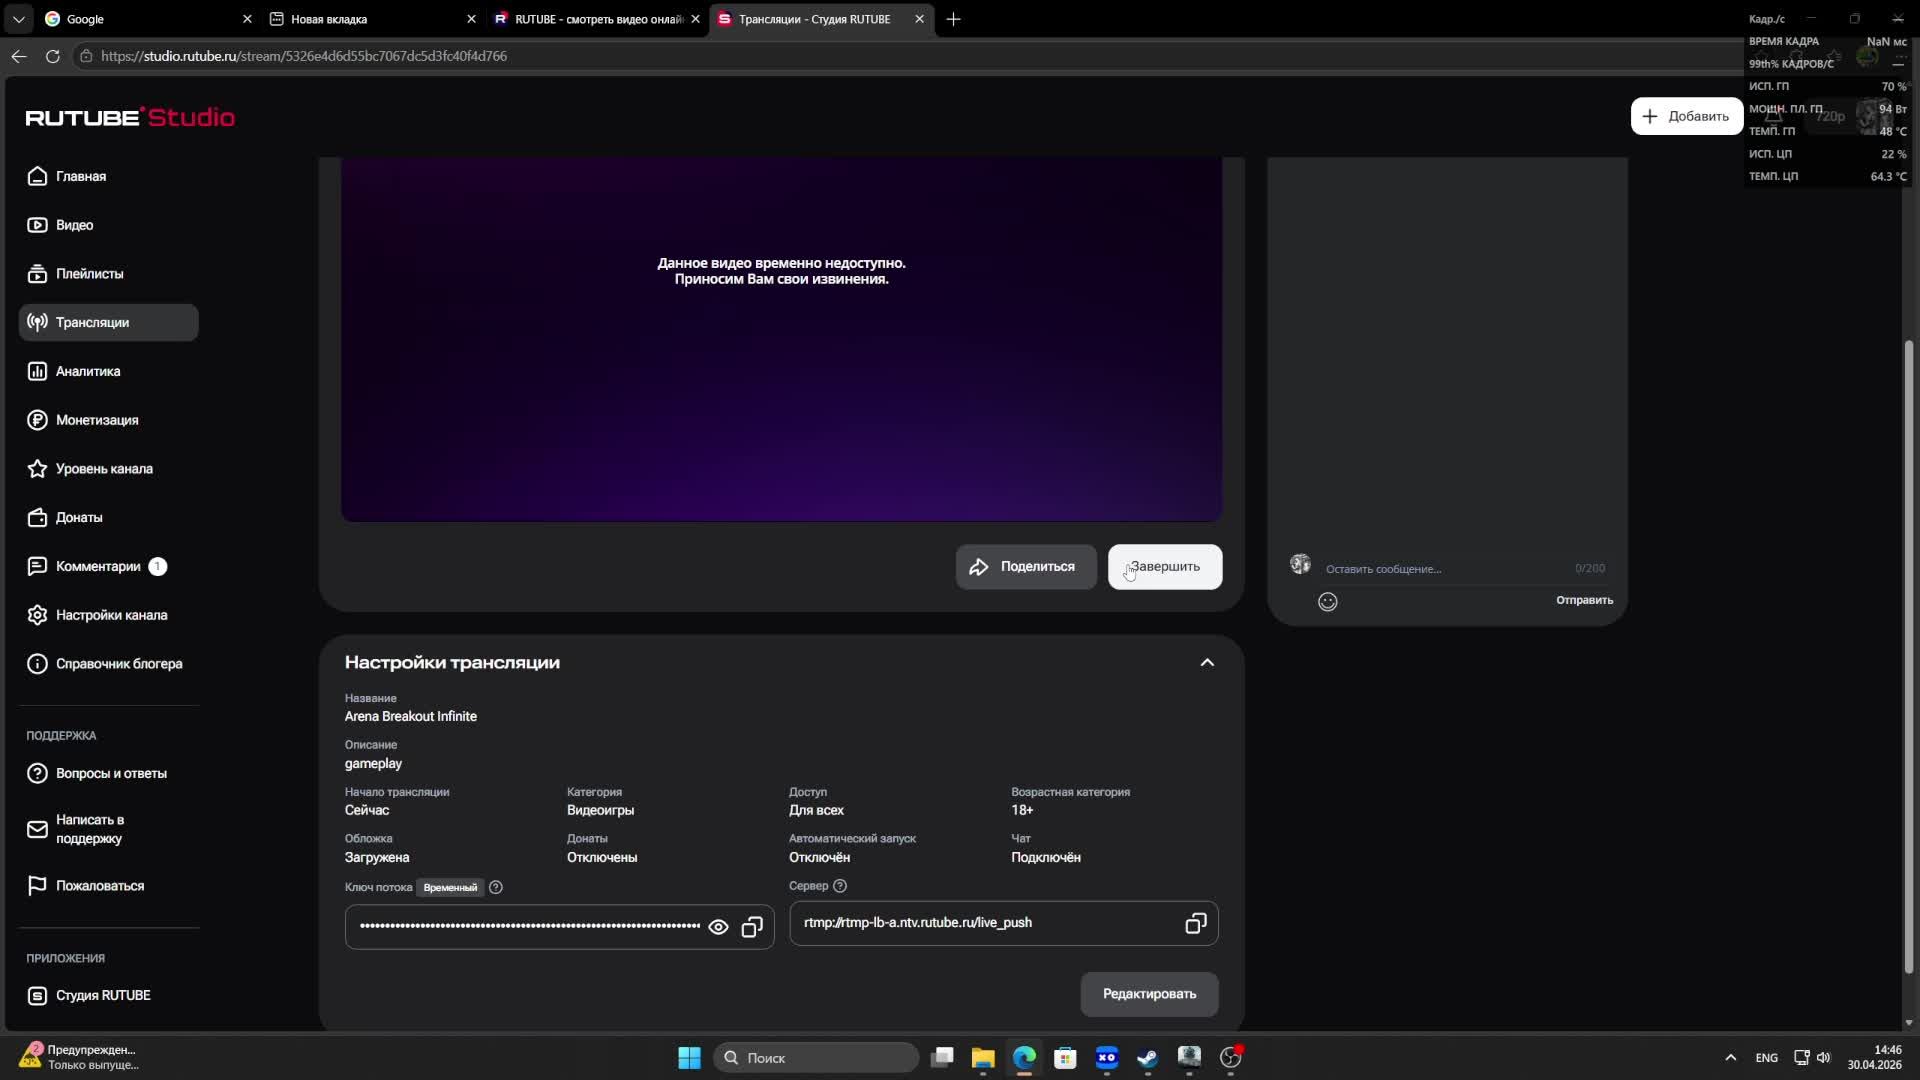Open Steam from the Windows taskbar
The height and width of the screenshot is (1080, 1920).
(1147, 1058)
